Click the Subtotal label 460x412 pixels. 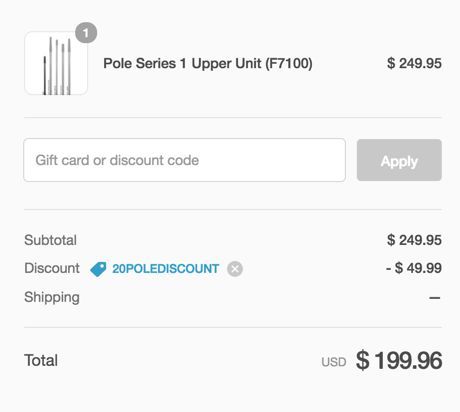(x=50, y=240)
